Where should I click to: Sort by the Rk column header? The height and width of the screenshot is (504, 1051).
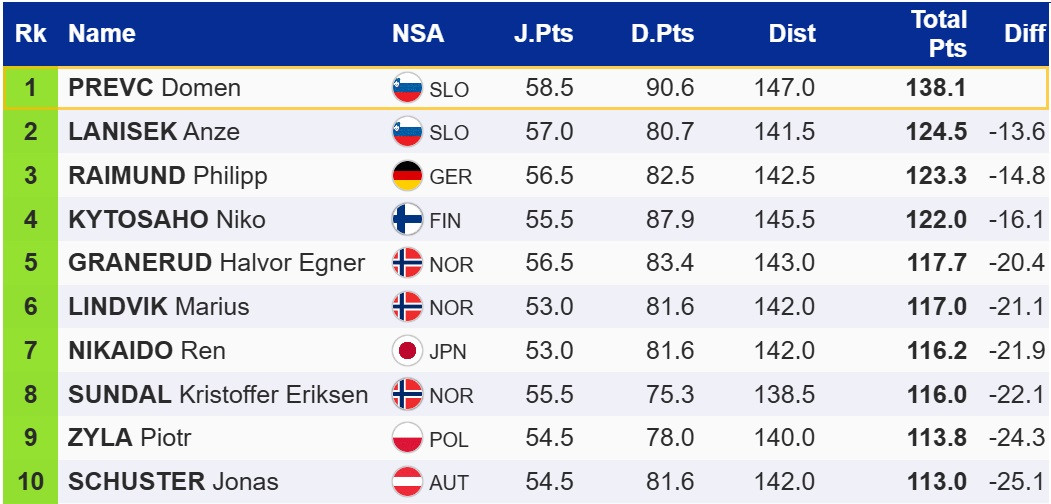(30, 33)
